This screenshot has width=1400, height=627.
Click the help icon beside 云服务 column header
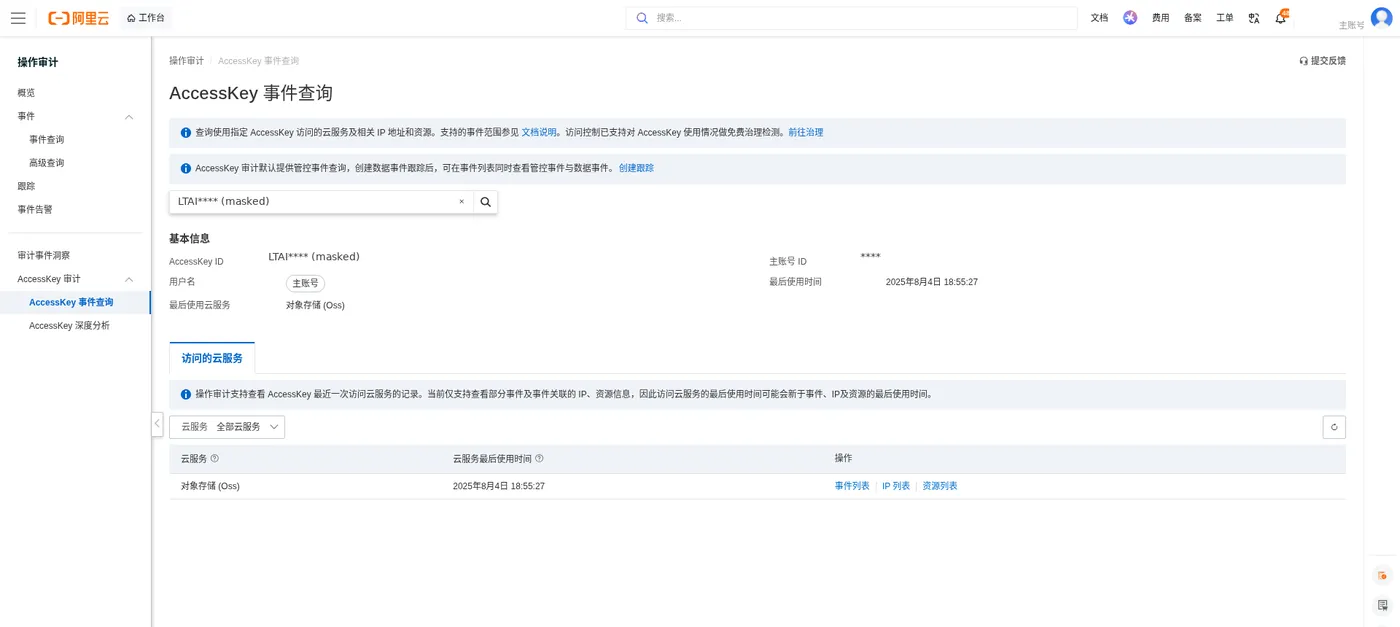(214, 459)
